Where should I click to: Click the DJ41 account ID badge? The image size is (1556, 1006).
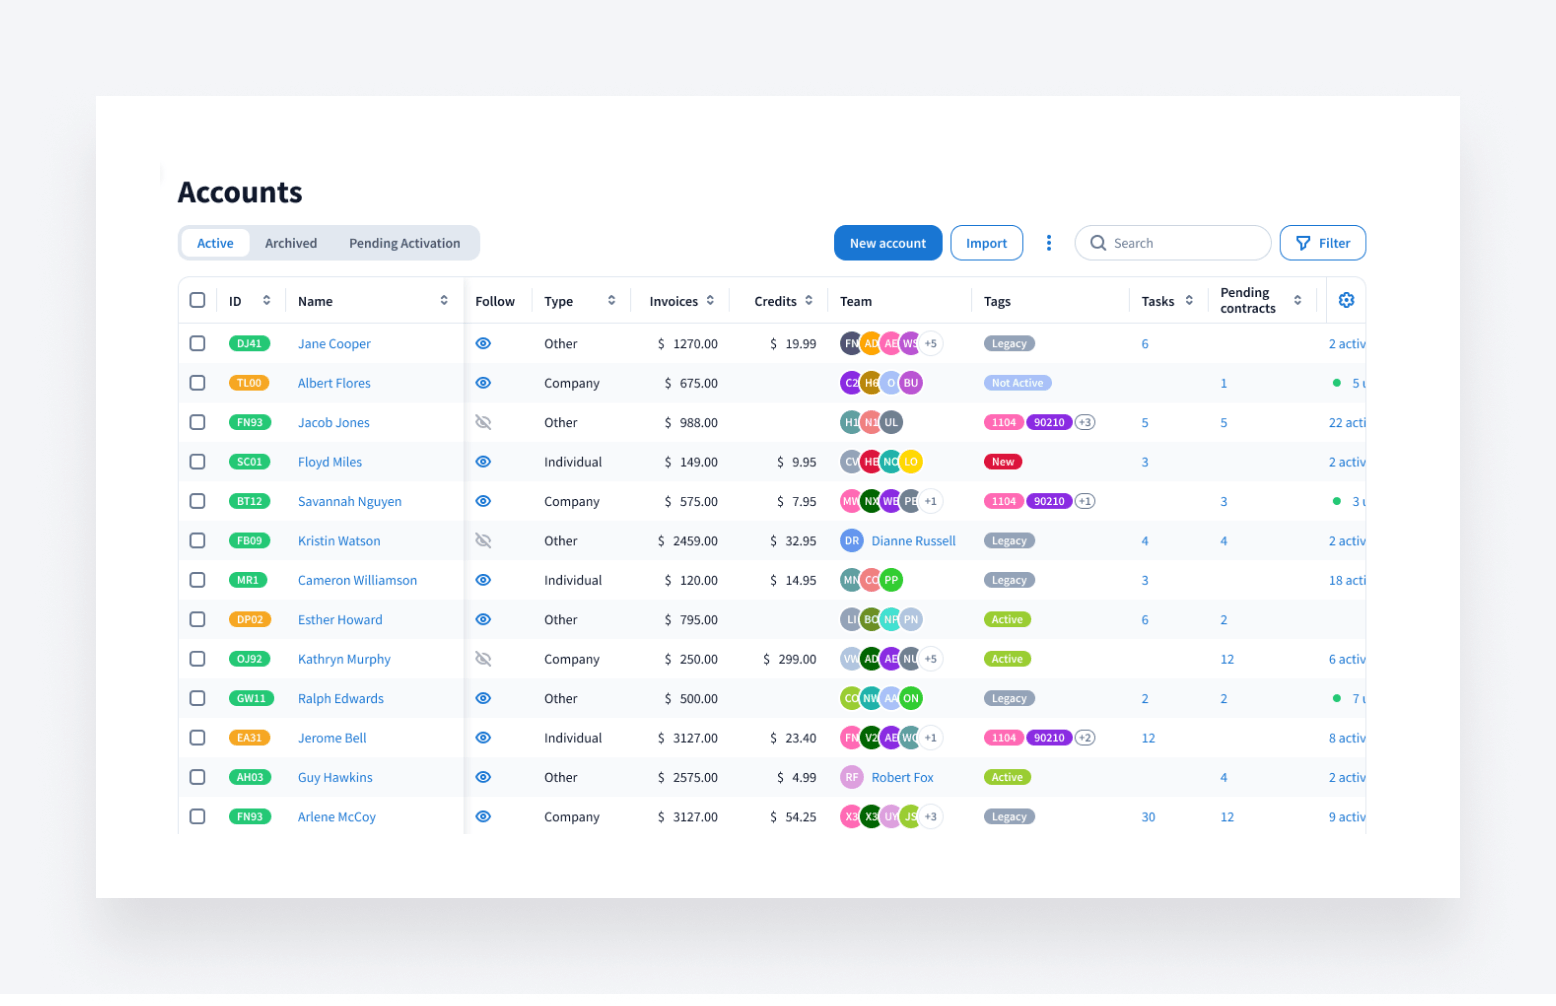(x=249, y=344)
